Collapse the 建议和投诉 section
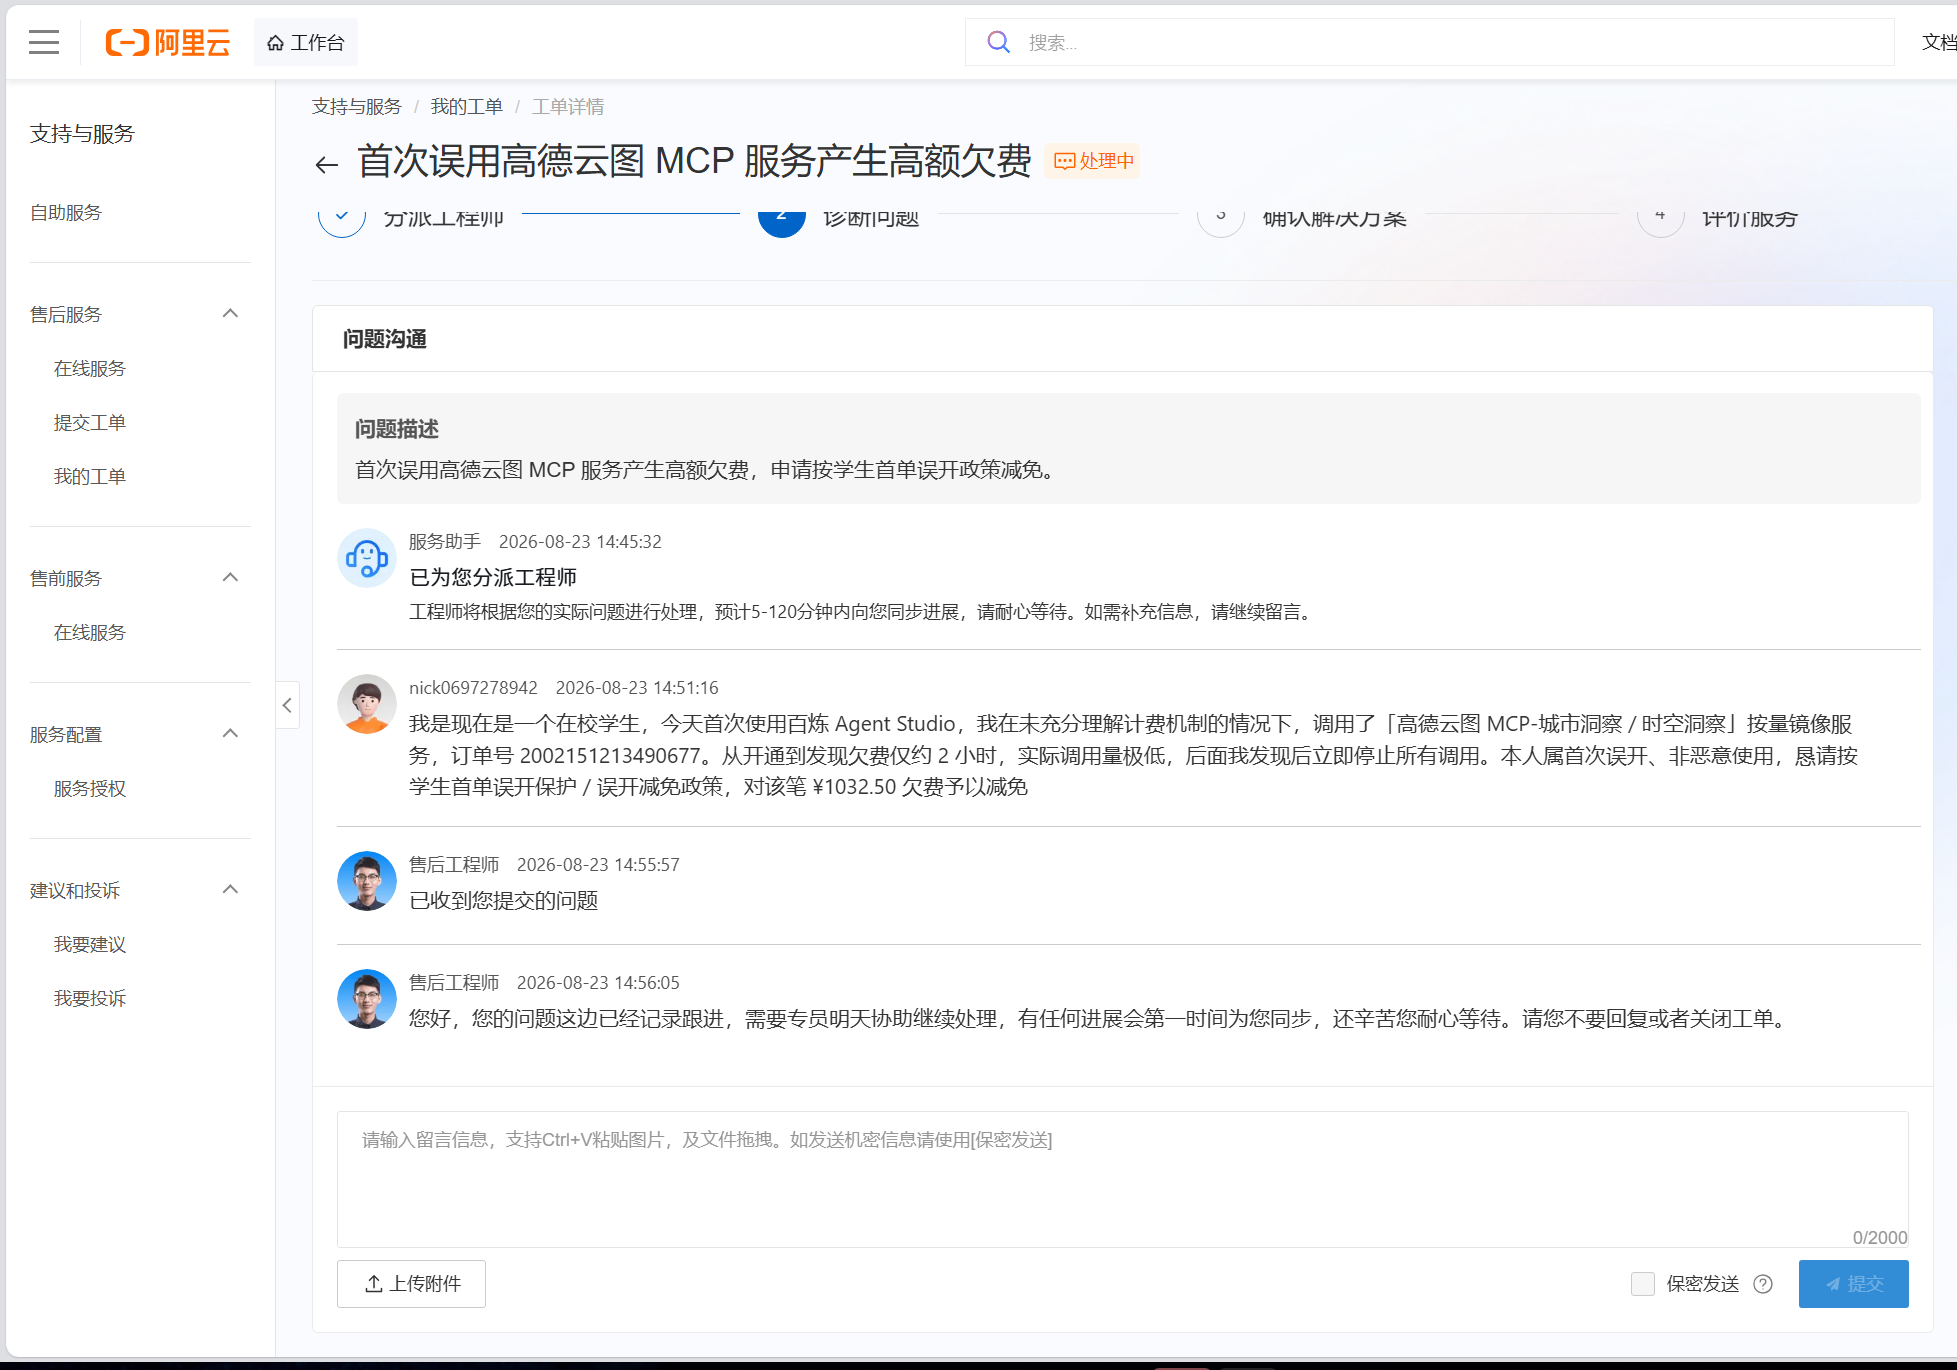This screenshot has width=1957, height=1370. [x=230, y=890]
